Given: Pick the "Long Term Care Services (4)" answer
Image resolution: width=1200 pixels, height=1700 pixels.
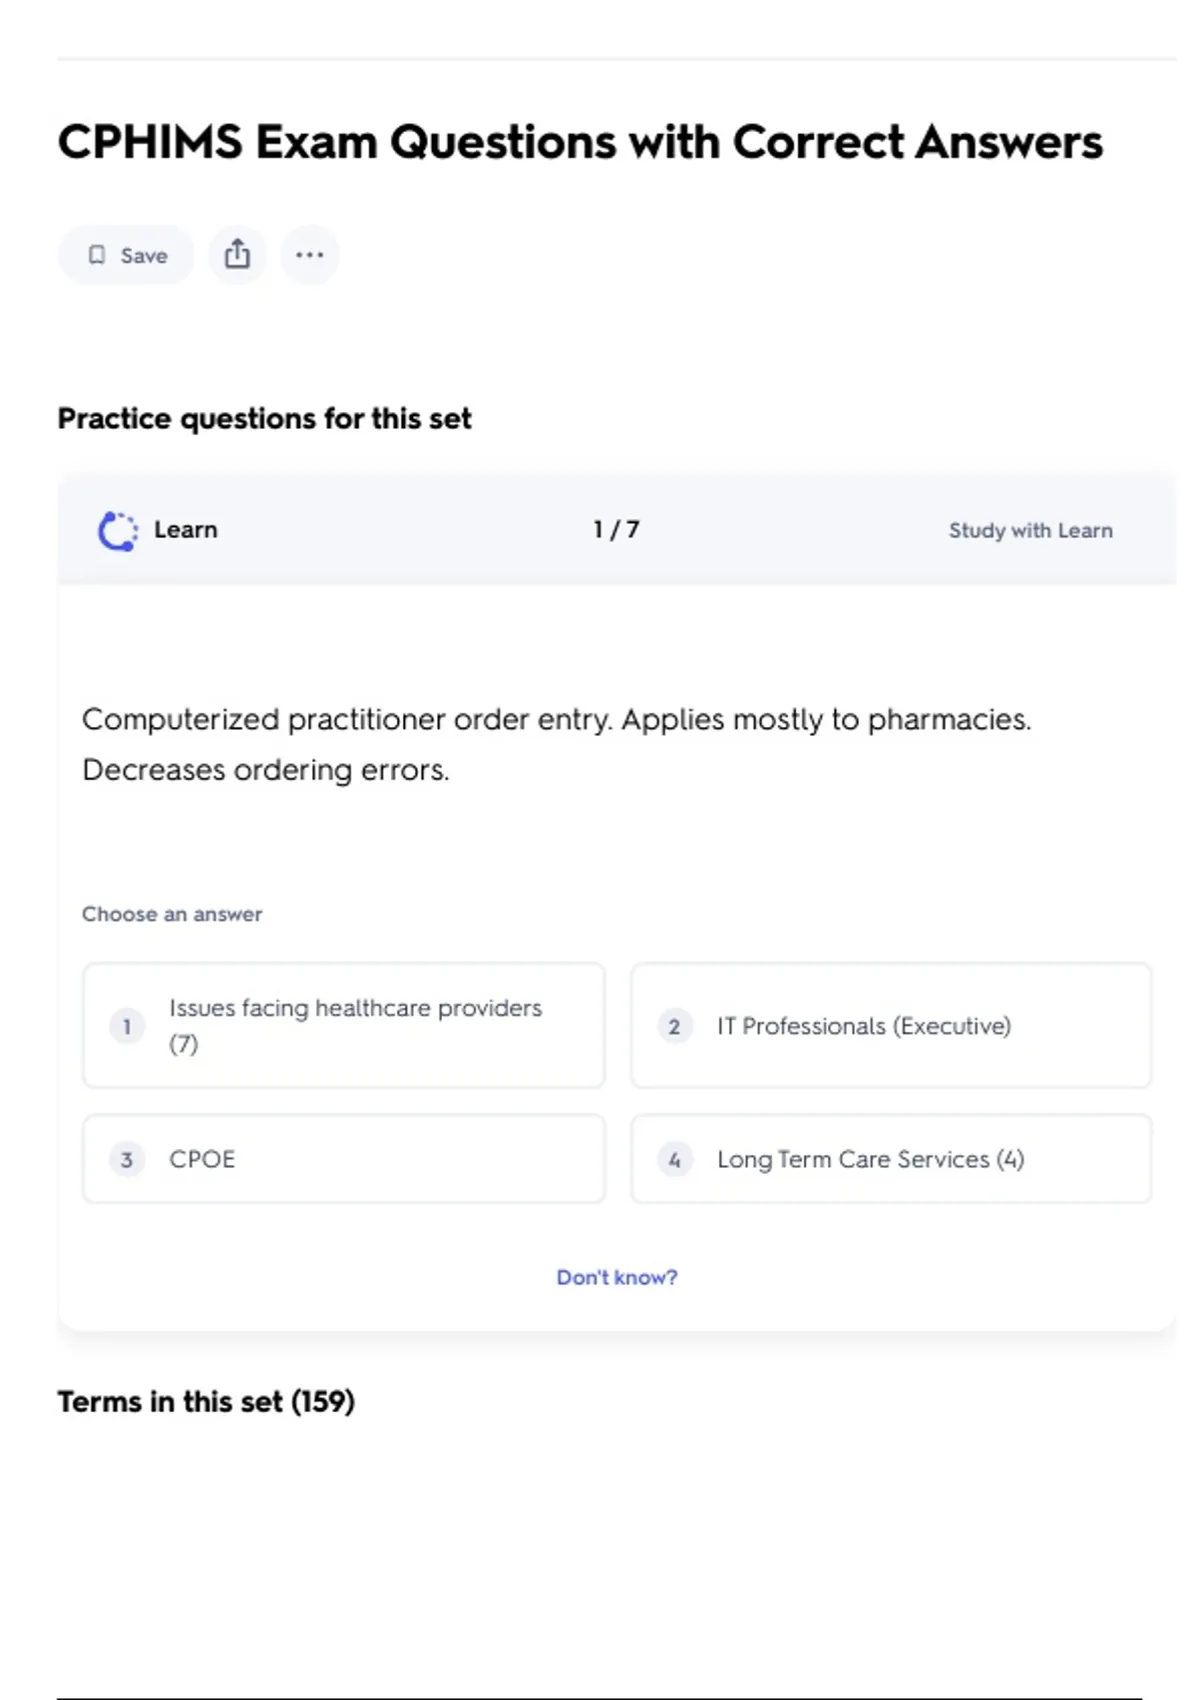Looking at the screenshot, I should coord(890,1159).
